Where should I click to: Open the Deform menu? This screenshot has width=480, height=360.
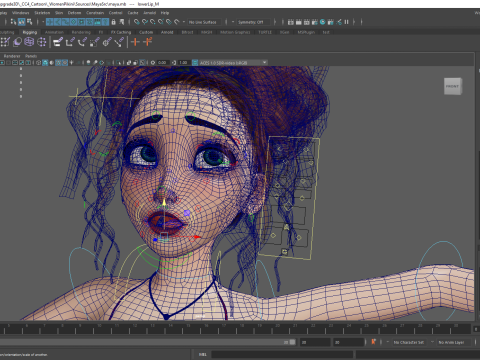(x=74, y=13)
